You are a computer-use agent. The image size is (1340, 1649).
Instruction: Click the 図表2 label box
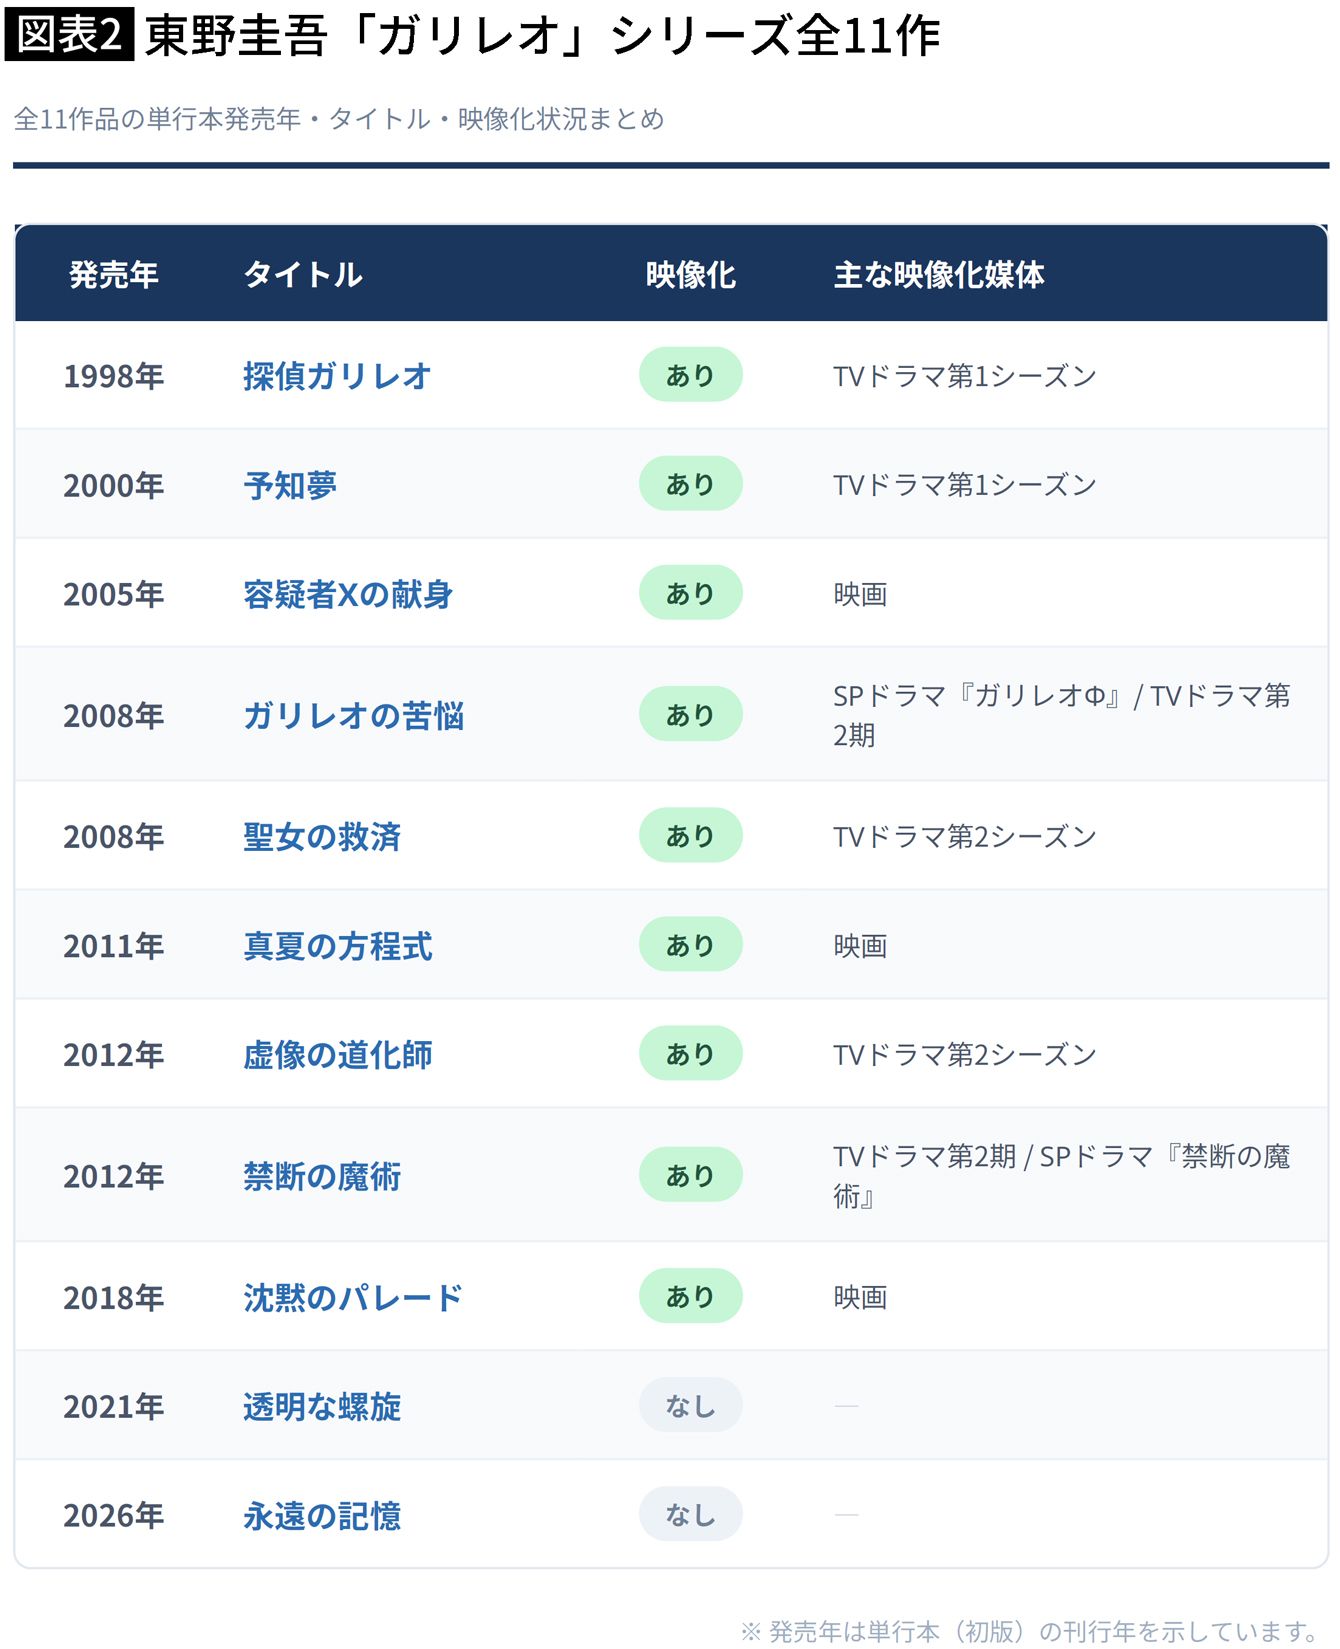(x=69, y=34)
